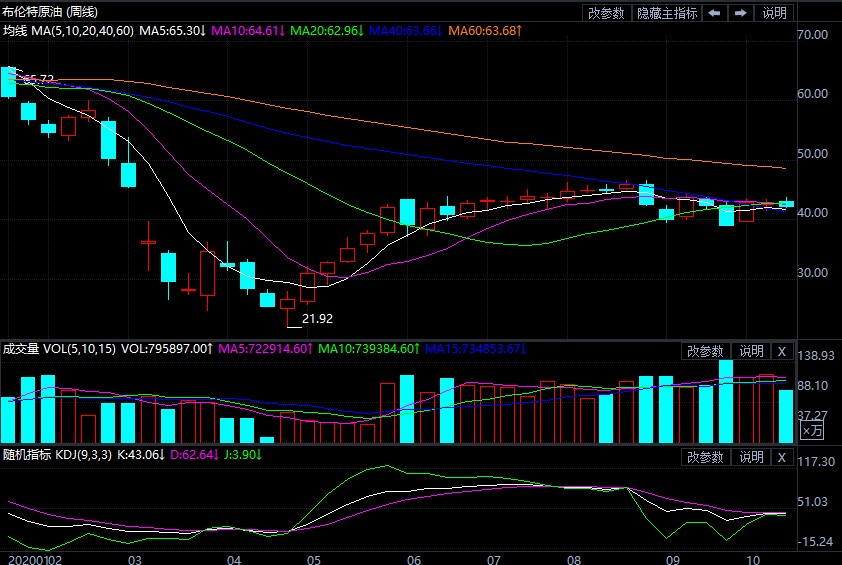
Task: Click the left arrow button in main chart header
Action: [x=714, y=13]
